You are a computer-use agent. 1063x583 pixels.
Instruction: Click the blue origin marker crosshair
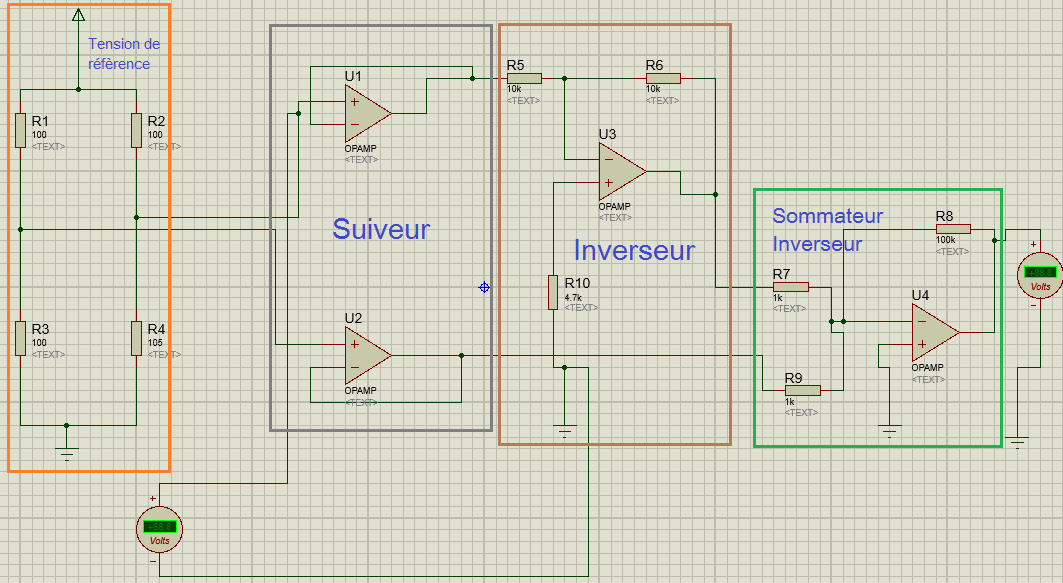tap(484, 287)
